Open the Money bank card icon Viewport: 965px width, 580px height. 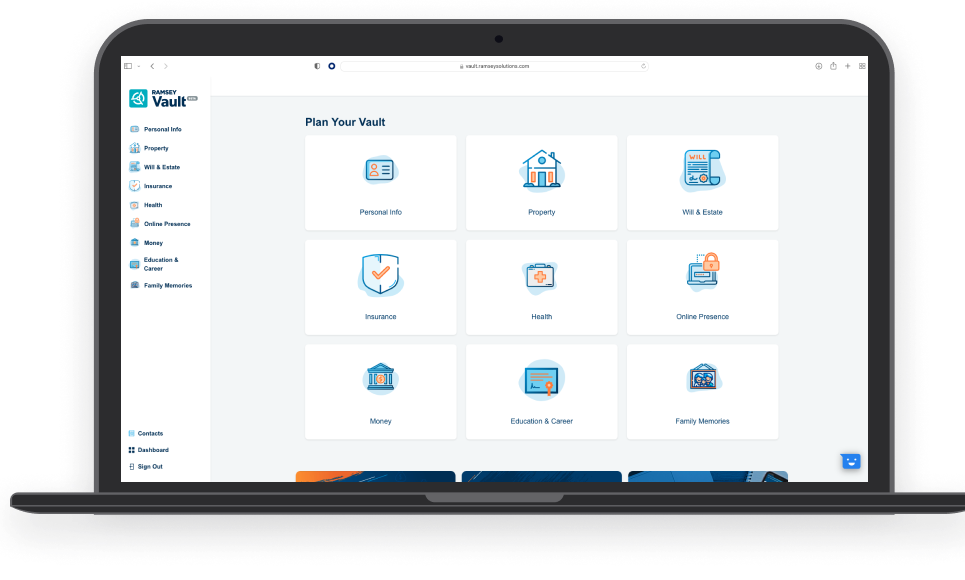point(380,378)
